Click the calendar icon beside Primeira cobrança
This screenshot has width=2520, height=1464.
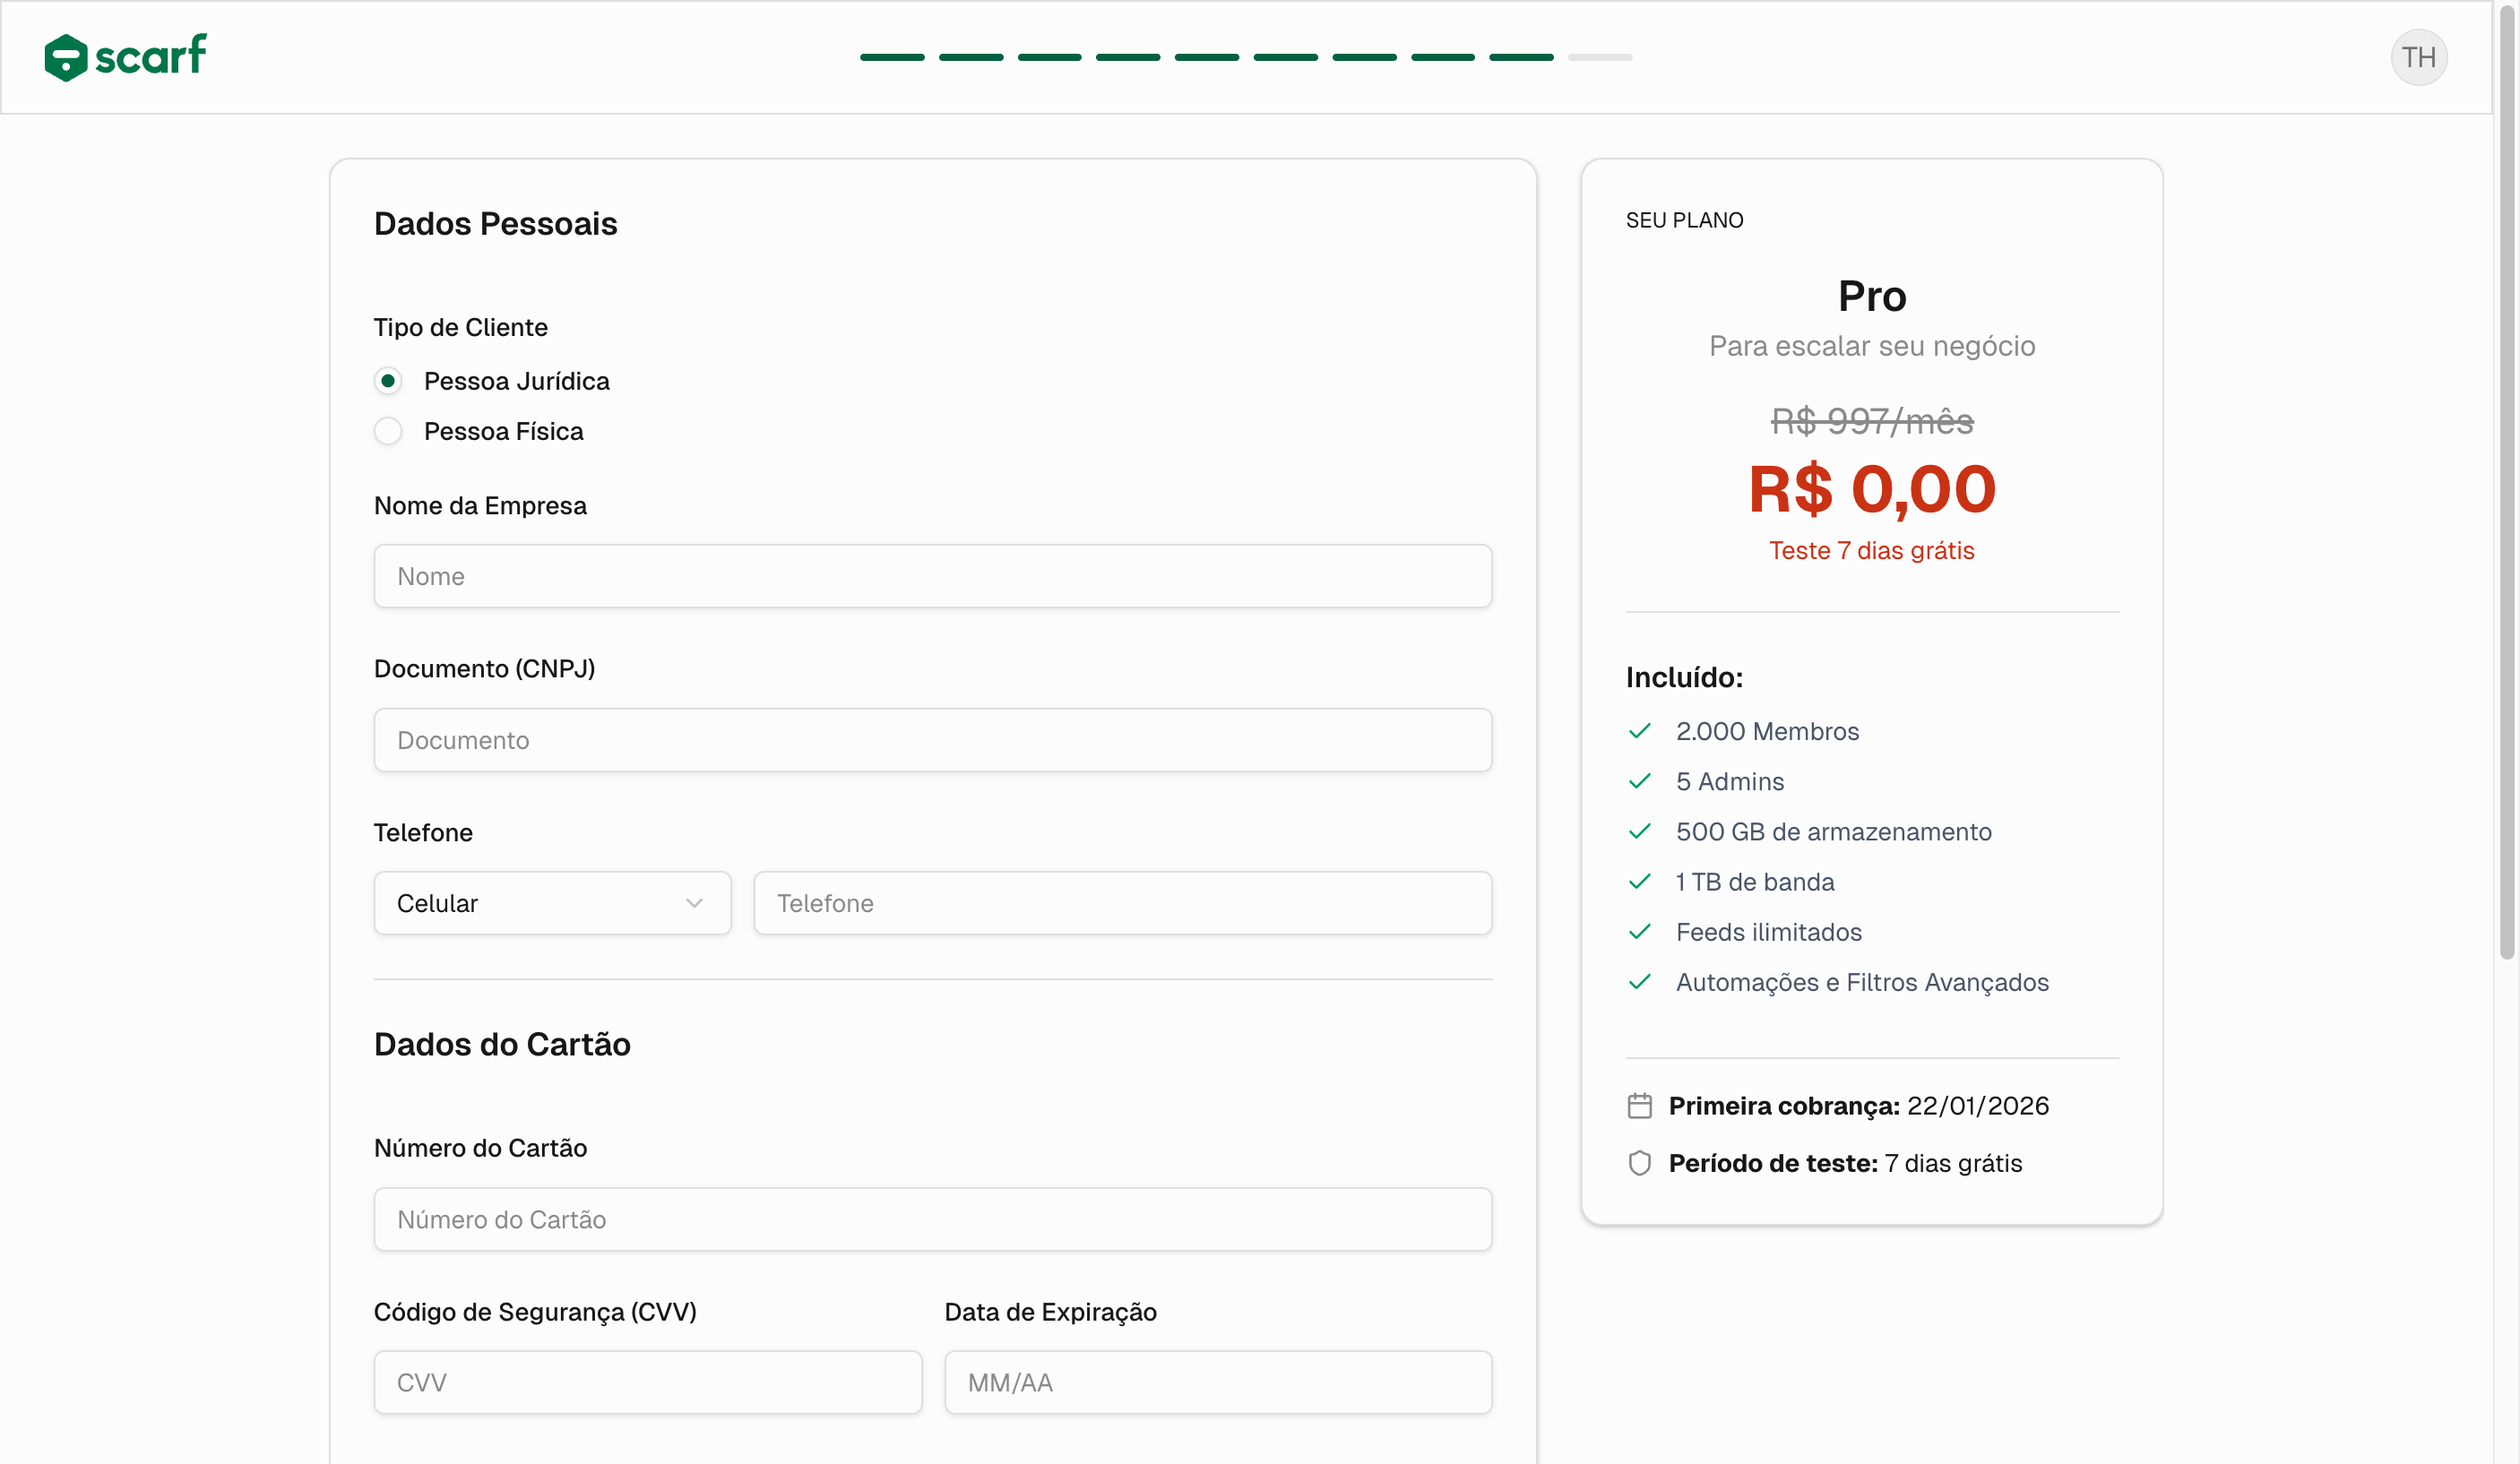[1640, 1105]
